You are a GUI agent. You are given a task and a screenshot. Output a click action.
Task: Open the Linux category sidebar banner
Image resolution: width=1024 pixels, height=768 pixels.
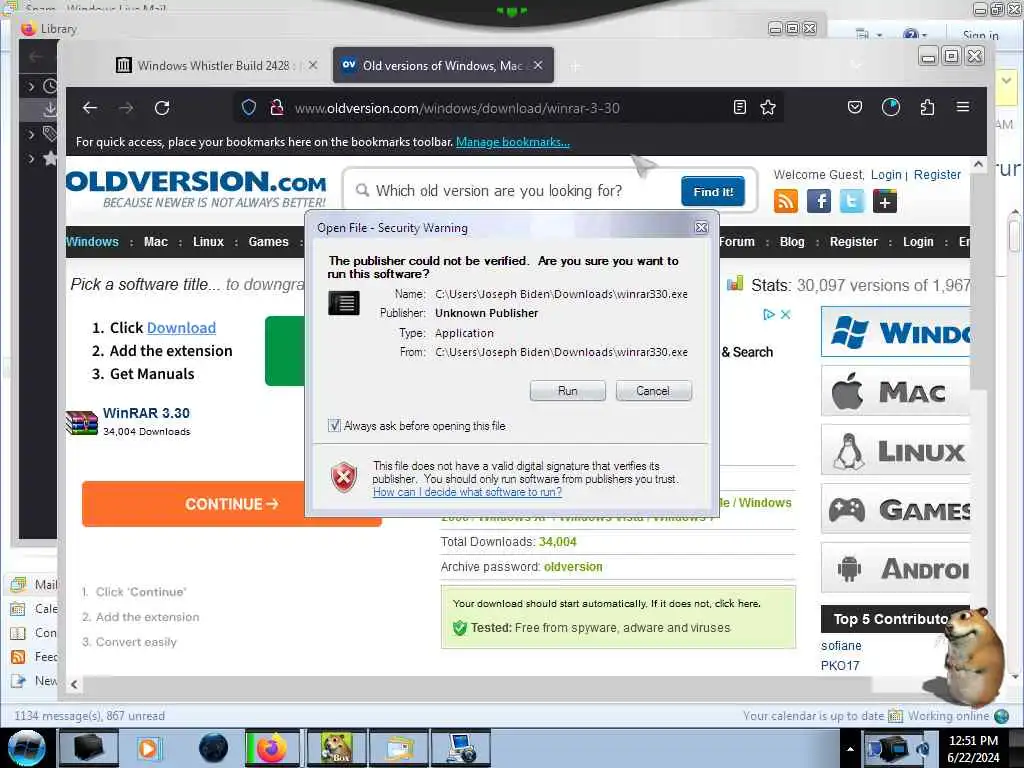(895, 450)
